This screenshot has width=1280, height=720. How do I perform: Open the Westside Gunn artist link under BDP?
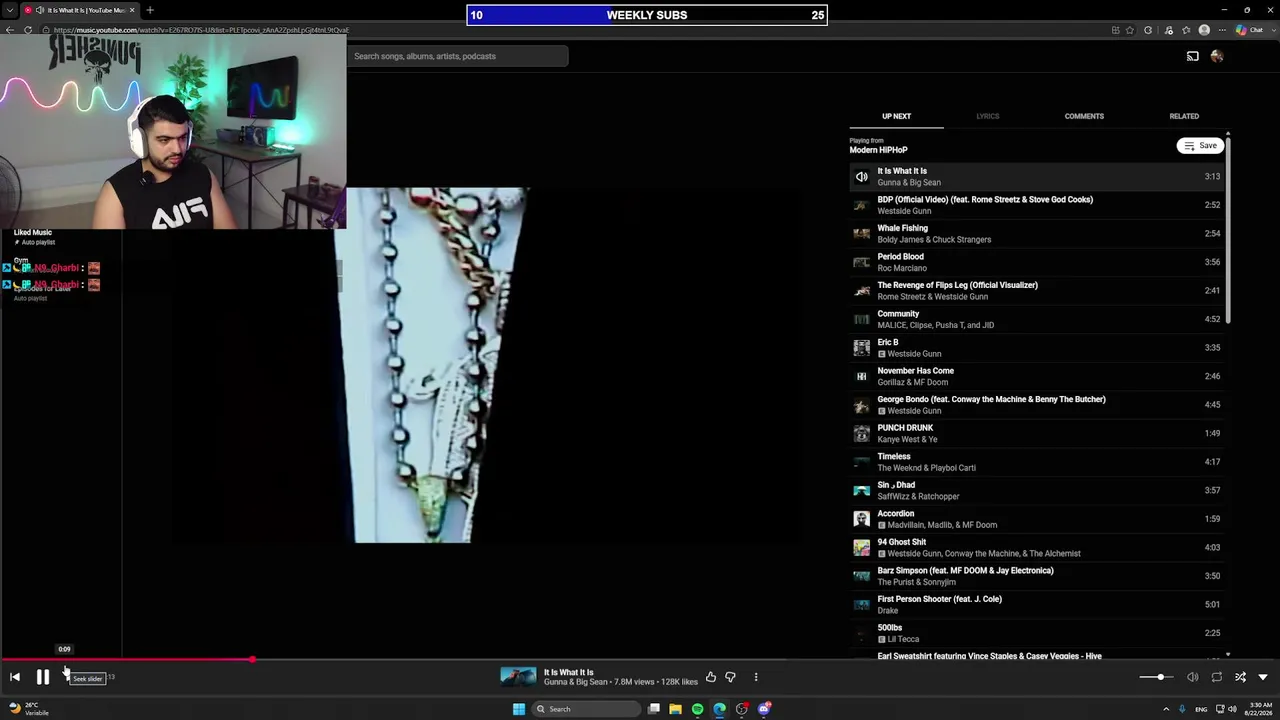[x=904, y=211]
